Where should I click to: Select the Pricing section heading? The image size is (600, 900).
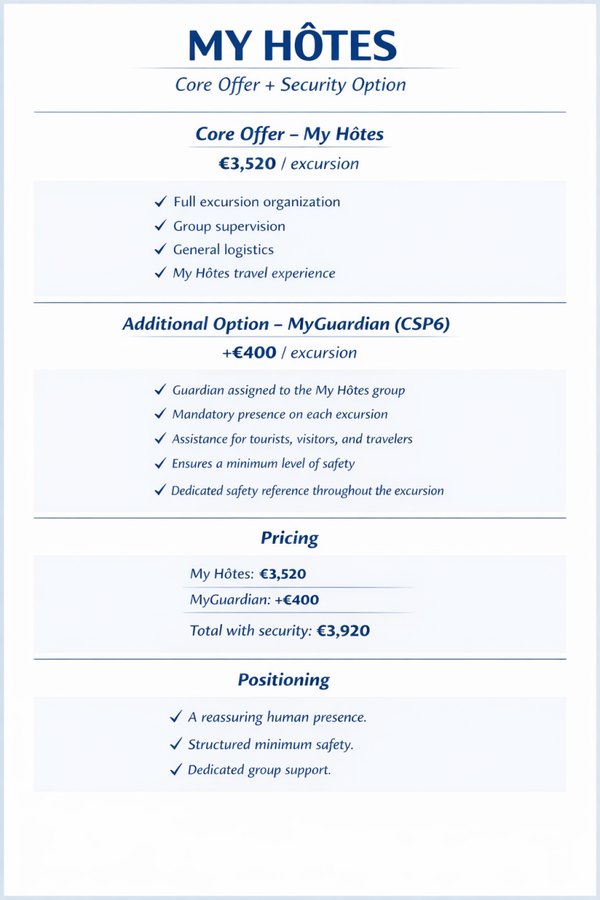coord(289,538)
